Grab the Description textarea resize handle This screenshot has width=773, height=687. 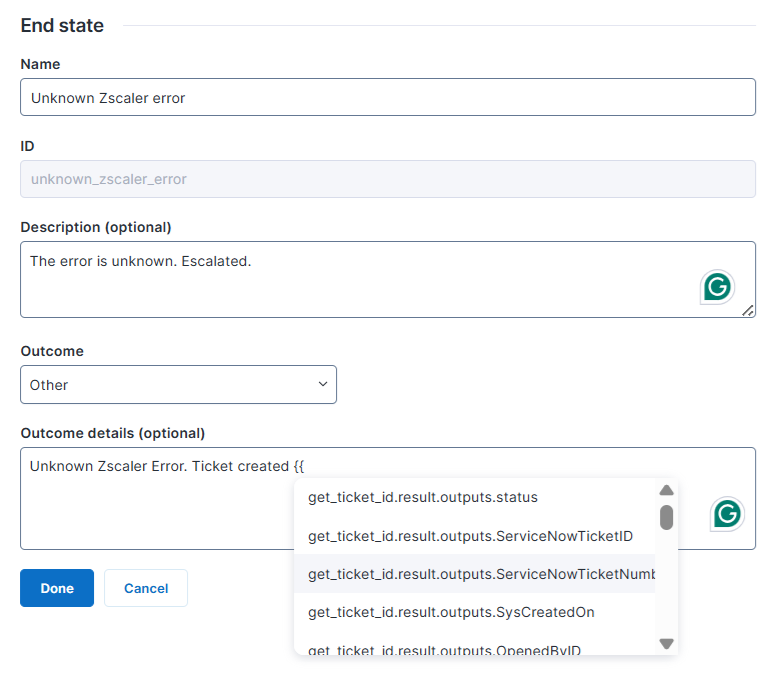click(x=748, y=311)
